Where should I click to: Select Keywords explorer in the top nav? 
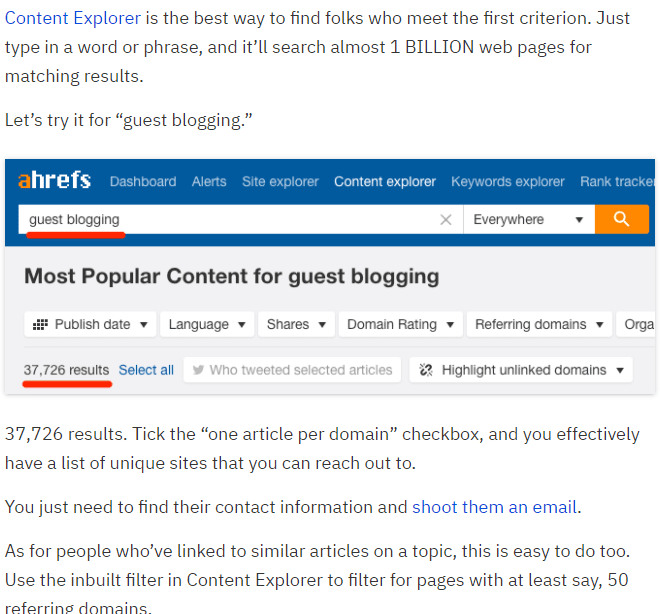coord(507,182)
